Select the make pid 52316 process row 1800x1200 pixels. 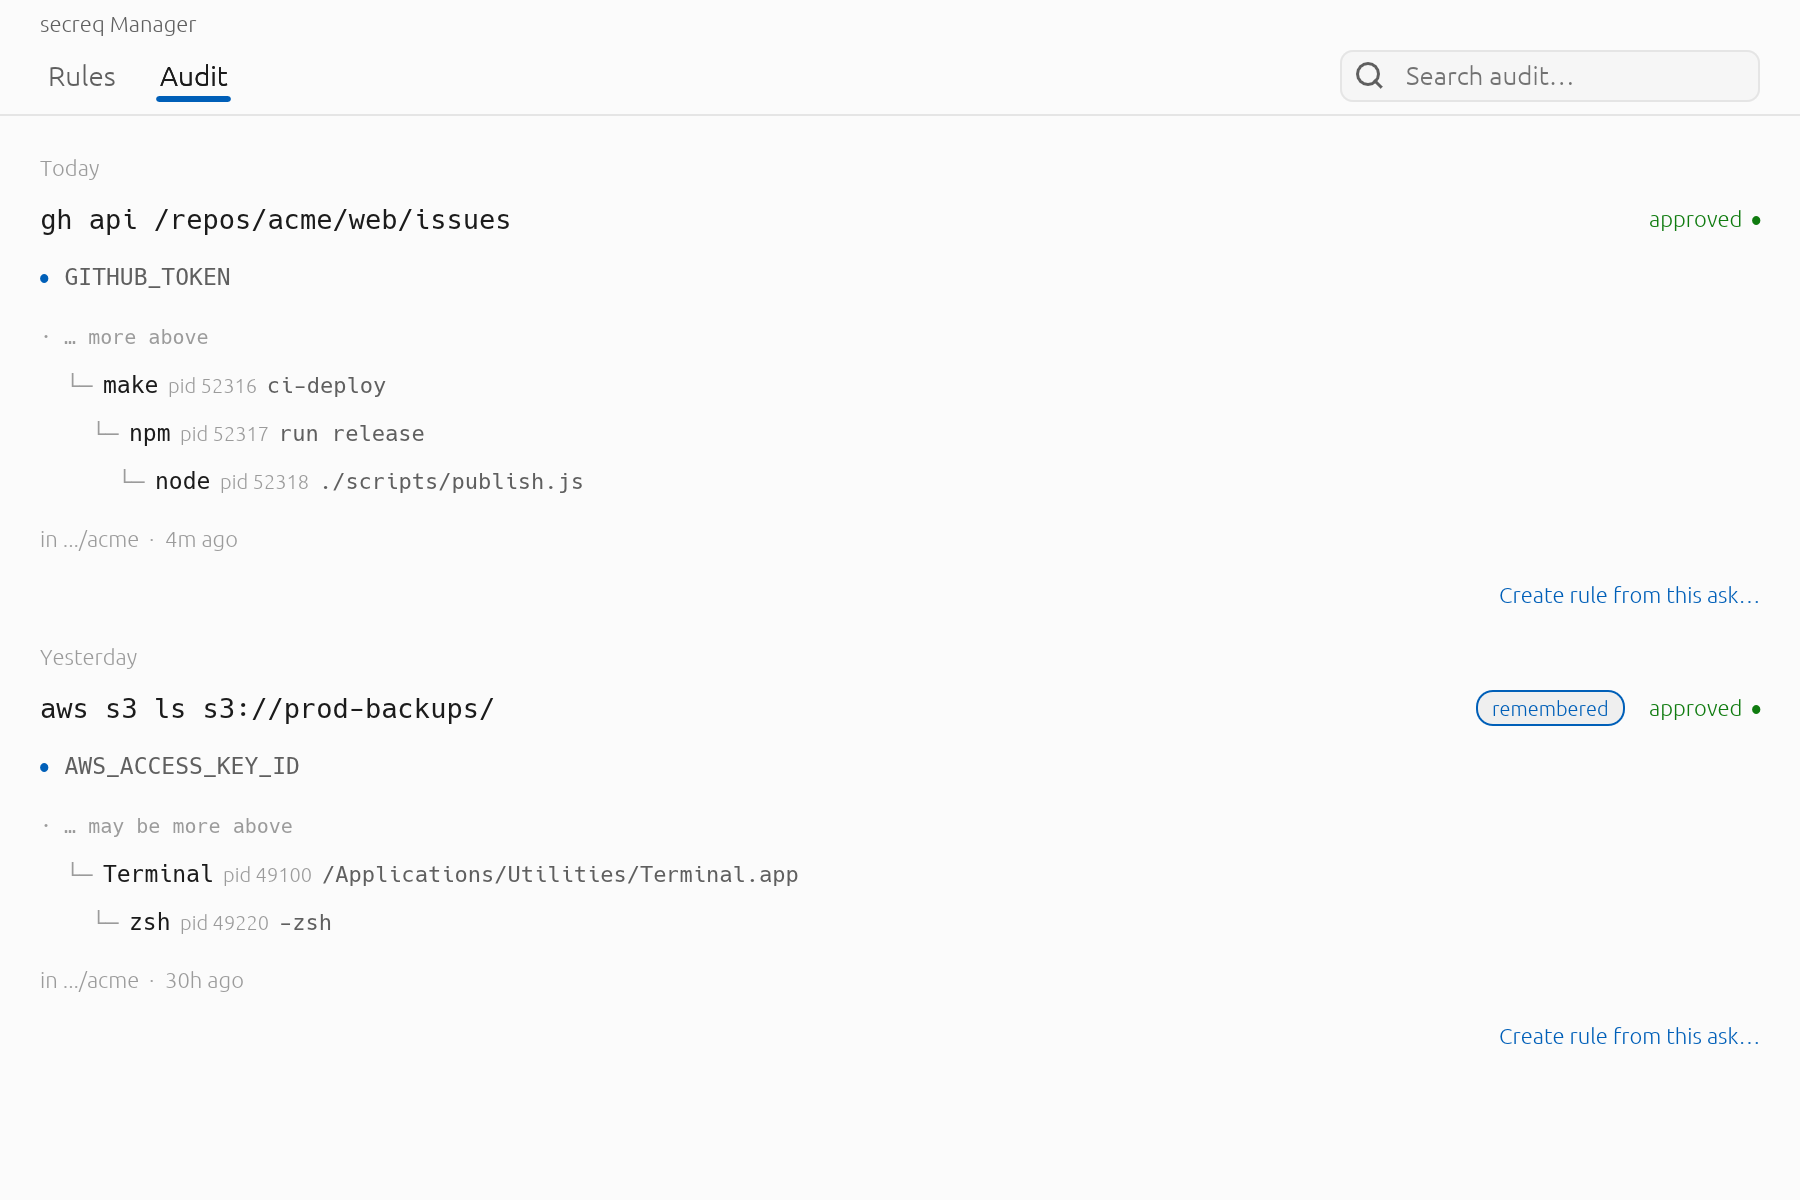point(228,385)
